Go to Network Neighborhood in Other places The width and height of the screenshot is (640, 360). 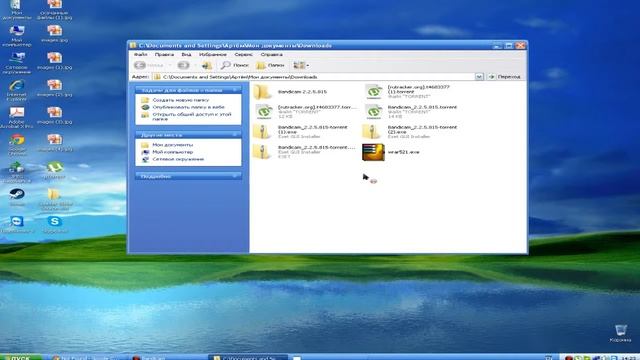pos(178,159)
